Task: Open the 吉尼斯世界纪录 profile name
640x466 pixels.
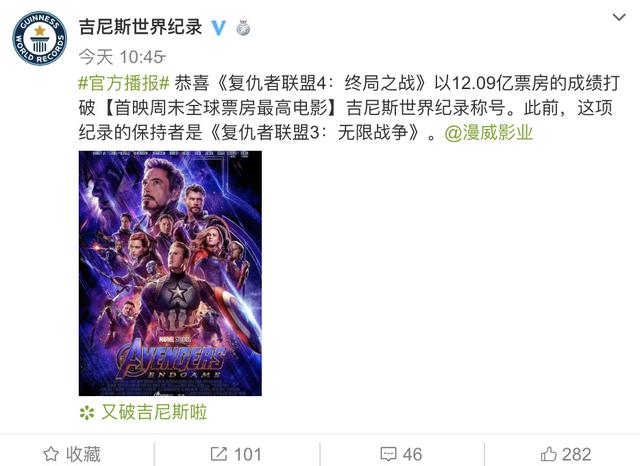Action: (x=140, y=27)
